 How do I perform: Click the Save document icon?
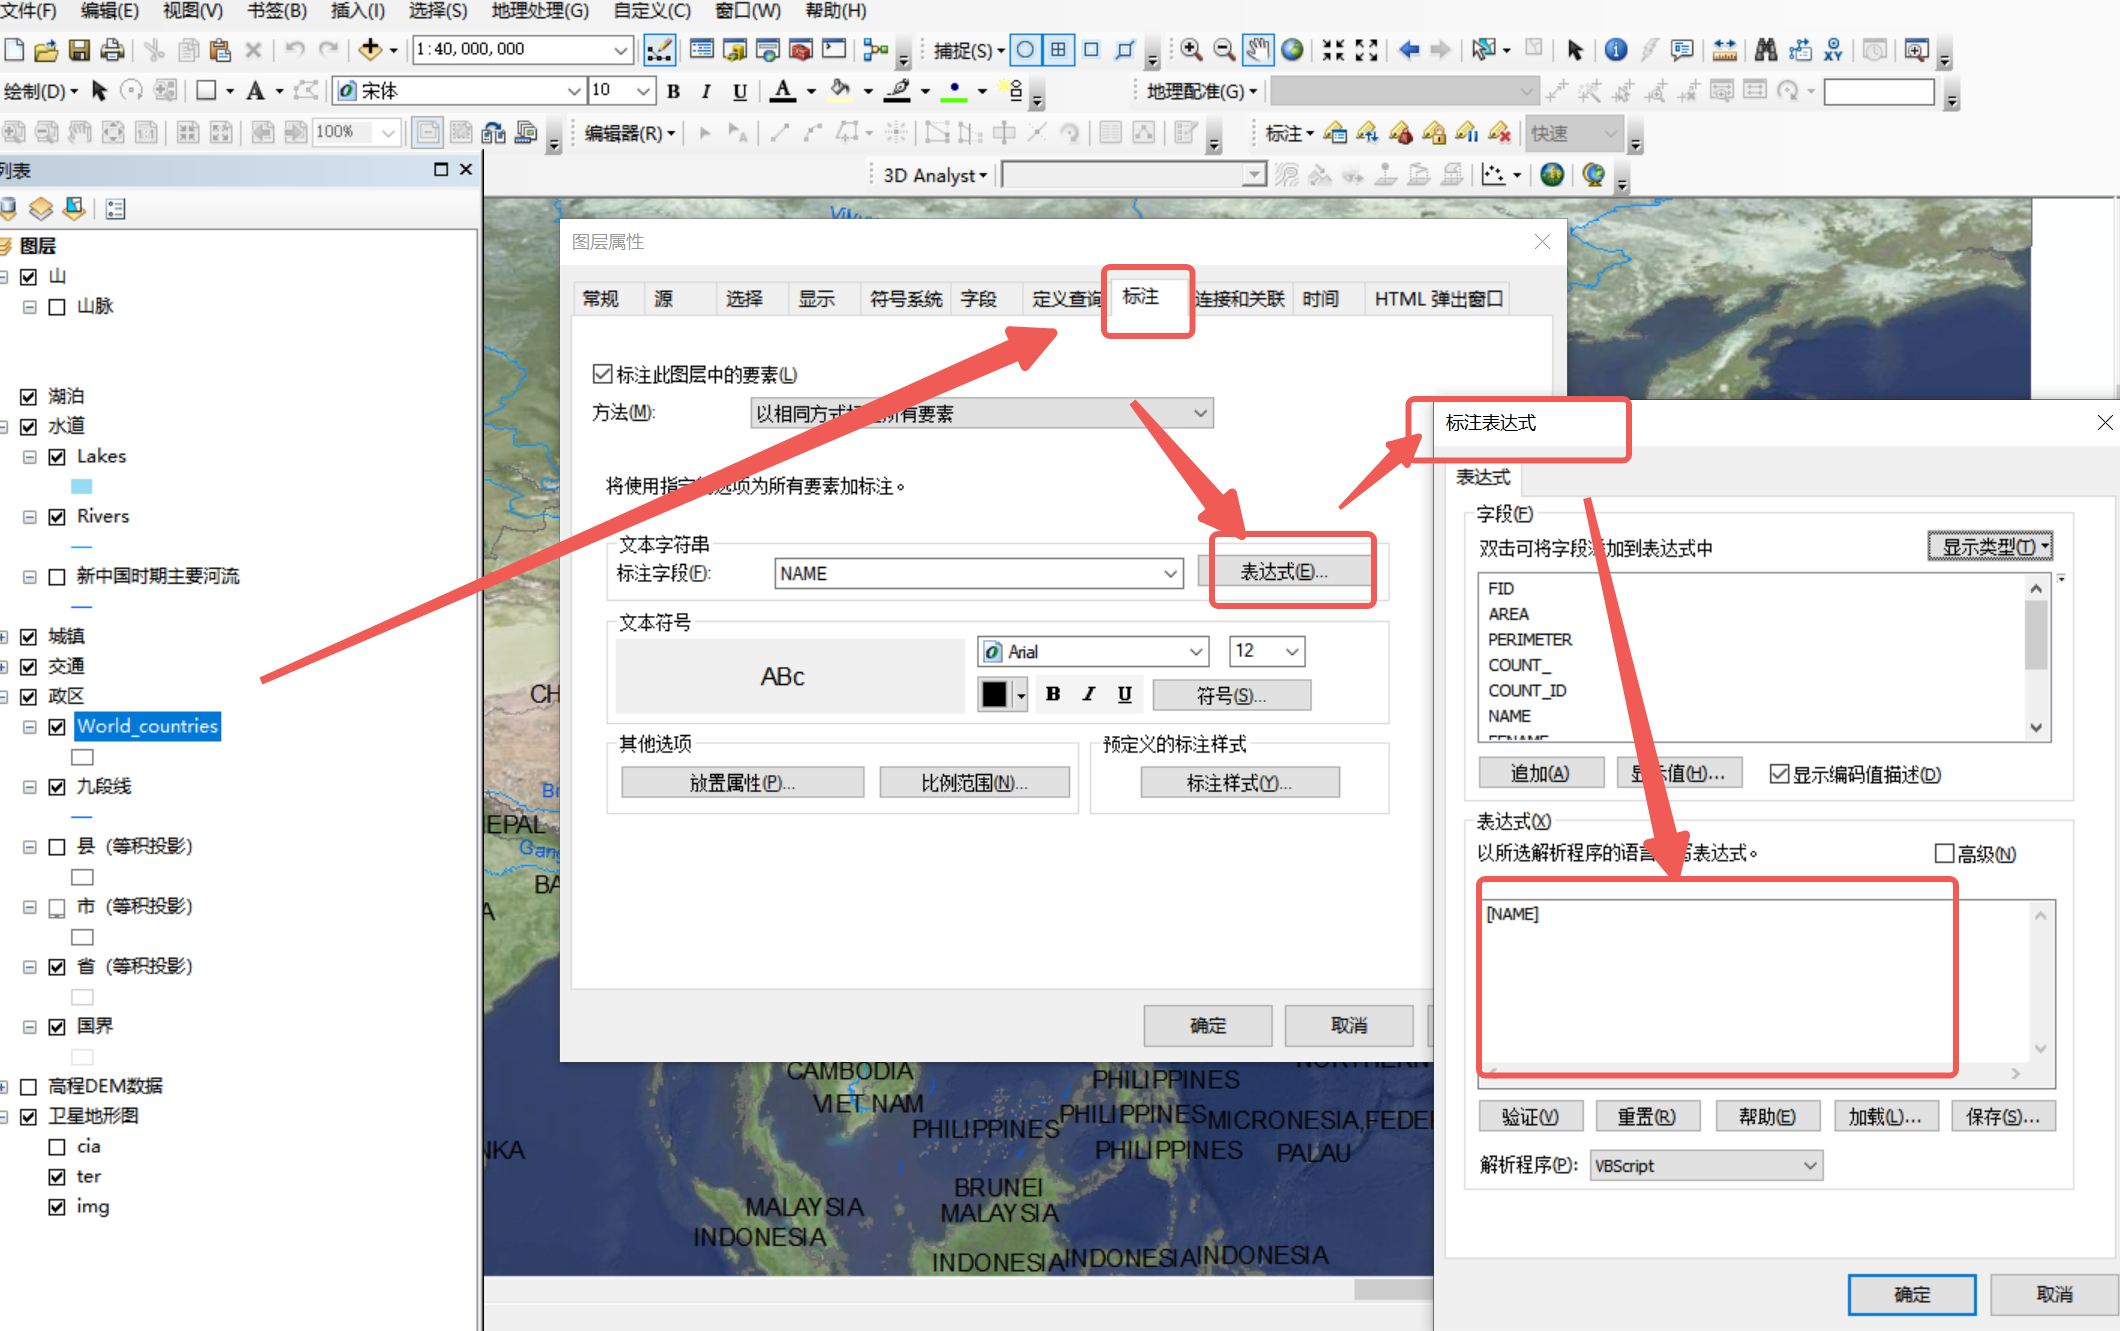(80, 49)
